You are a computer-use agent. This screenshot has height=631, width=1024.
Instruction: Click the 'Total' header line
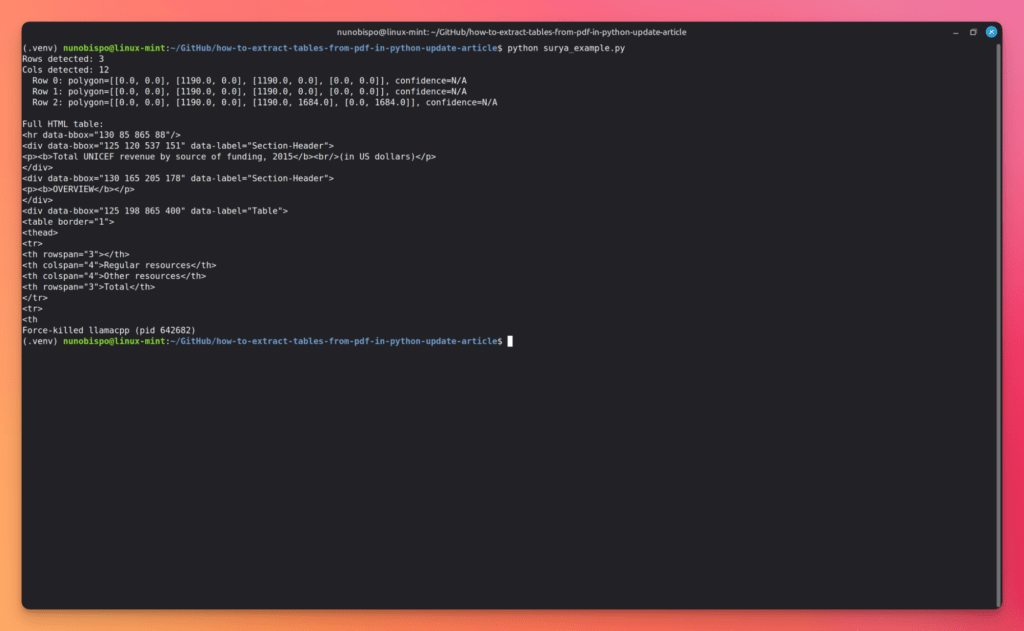coord(89,287)
